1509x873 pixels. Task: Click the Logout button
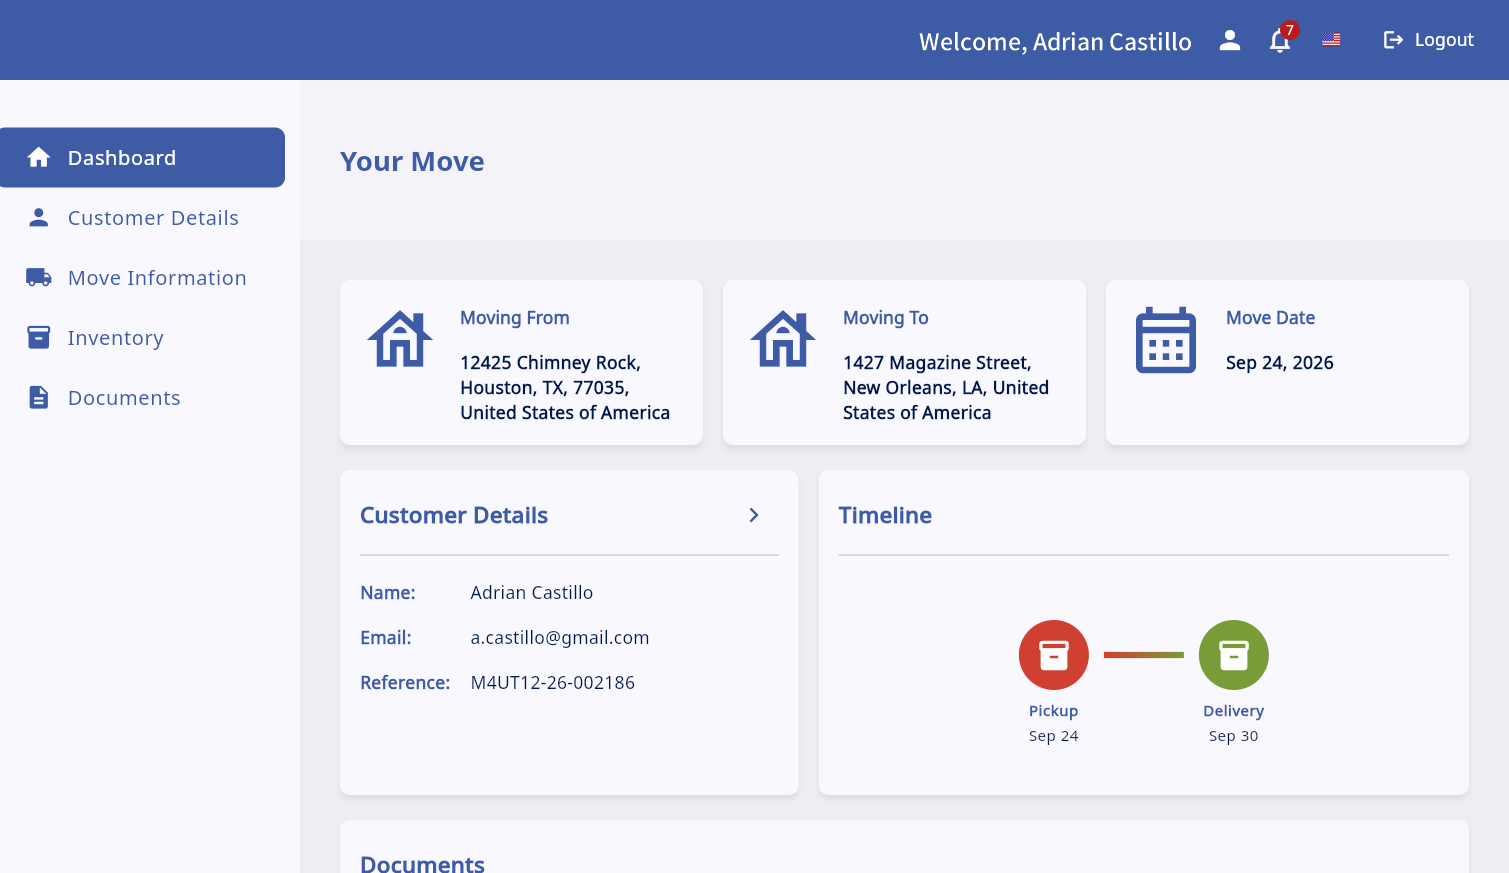pyautogui.click(x=1428, y=40)
